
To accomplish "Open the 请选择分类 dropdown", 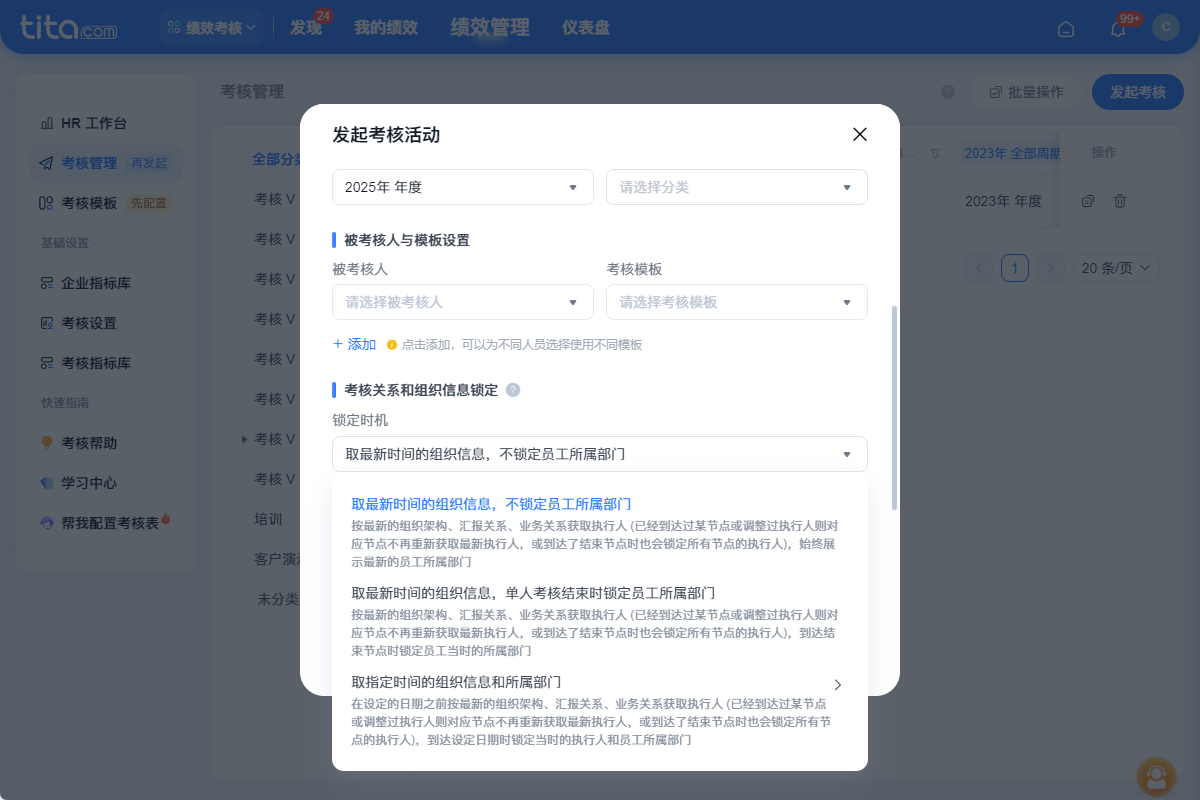I will click(736, 187).
